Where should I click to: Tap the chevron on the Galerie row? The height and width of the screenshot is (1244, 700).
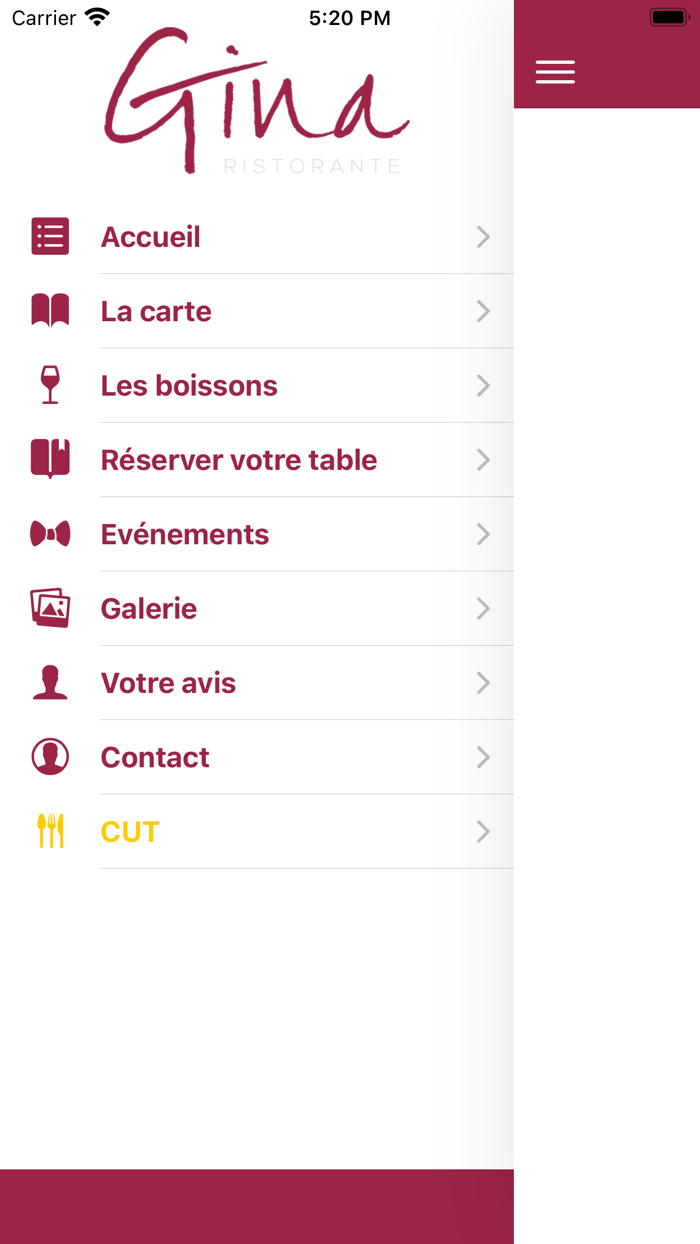[x=483, y=609]
